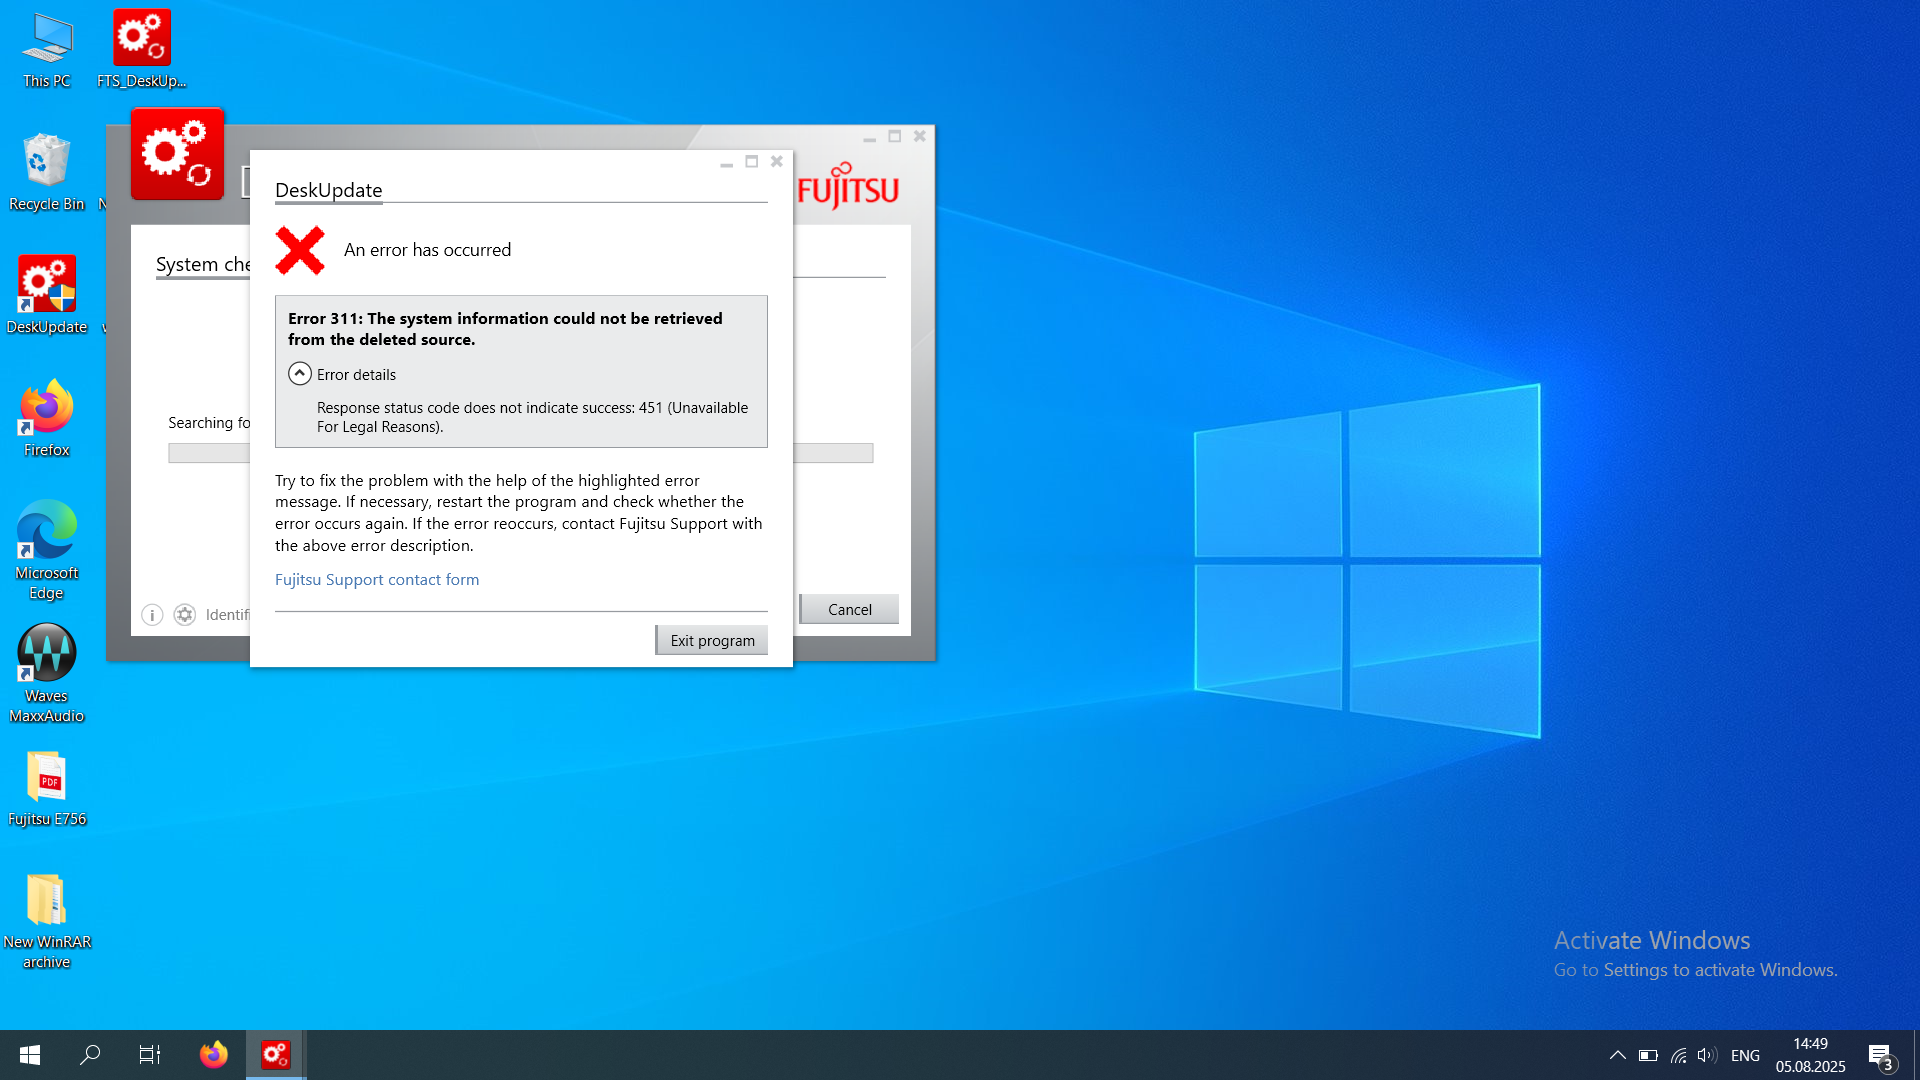The image size is (1920, 1080).
Task: Click the Exit program button
Action: coord(712,641)
